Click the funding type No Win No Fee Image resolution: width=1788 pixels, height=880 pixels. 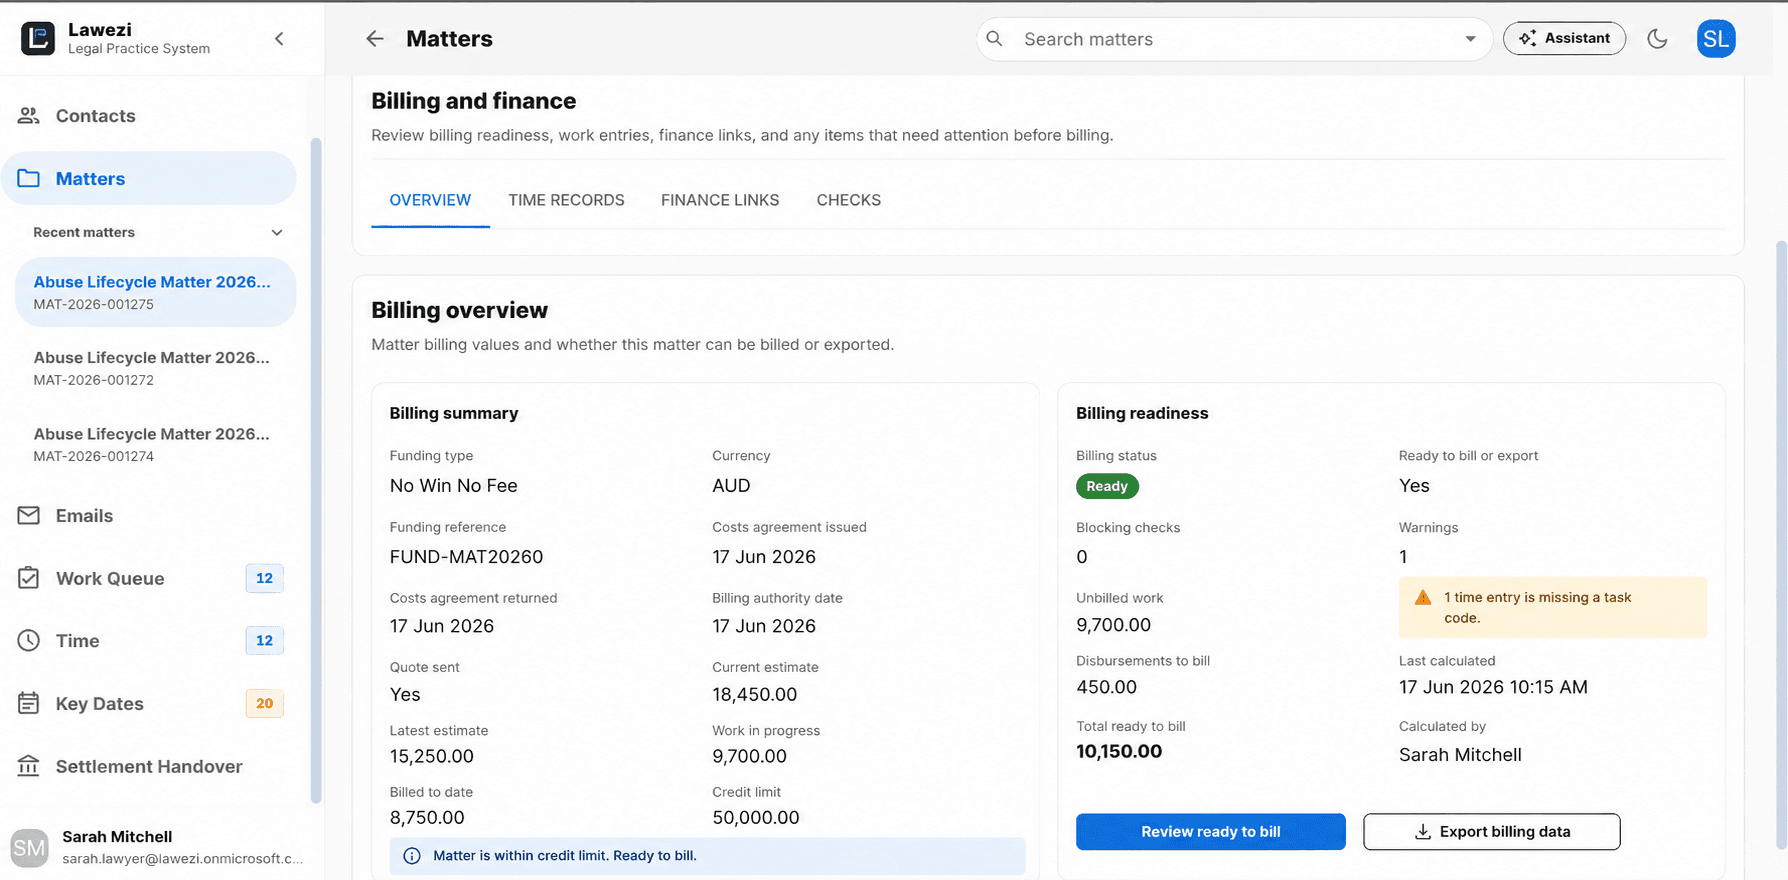pos(454,486)
